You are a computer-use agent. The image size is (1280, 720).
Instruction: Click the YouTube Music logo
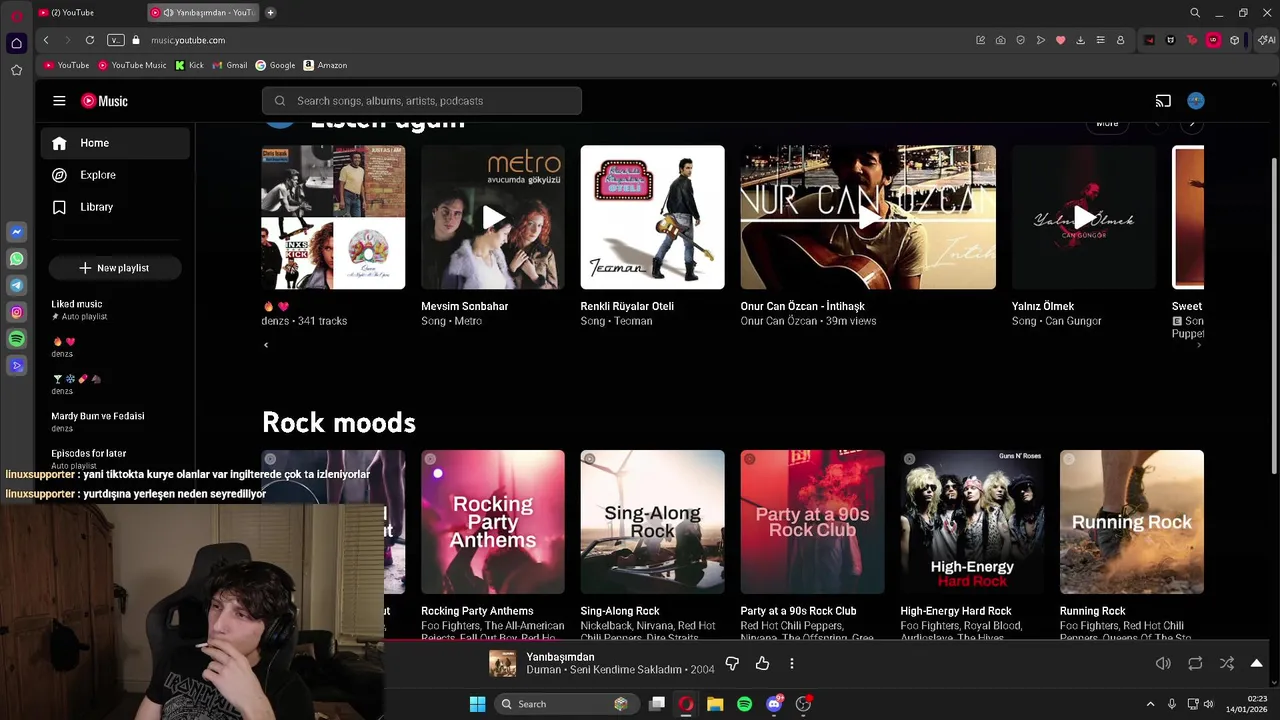(104, 101)
